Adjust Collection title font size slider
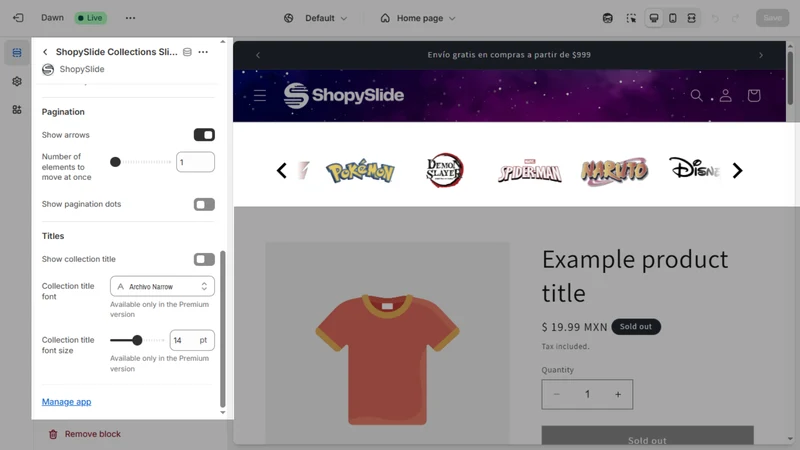800x450 pixels. 137,340
